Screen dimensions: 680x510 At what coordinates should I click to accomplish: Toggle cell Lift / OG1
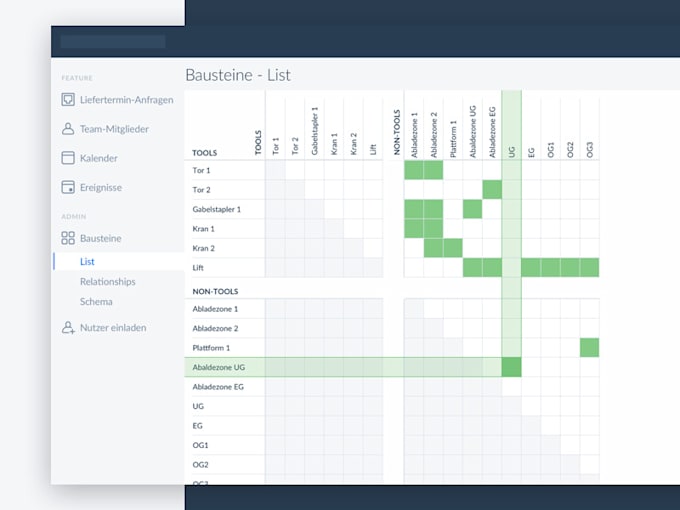pos(551,268)
